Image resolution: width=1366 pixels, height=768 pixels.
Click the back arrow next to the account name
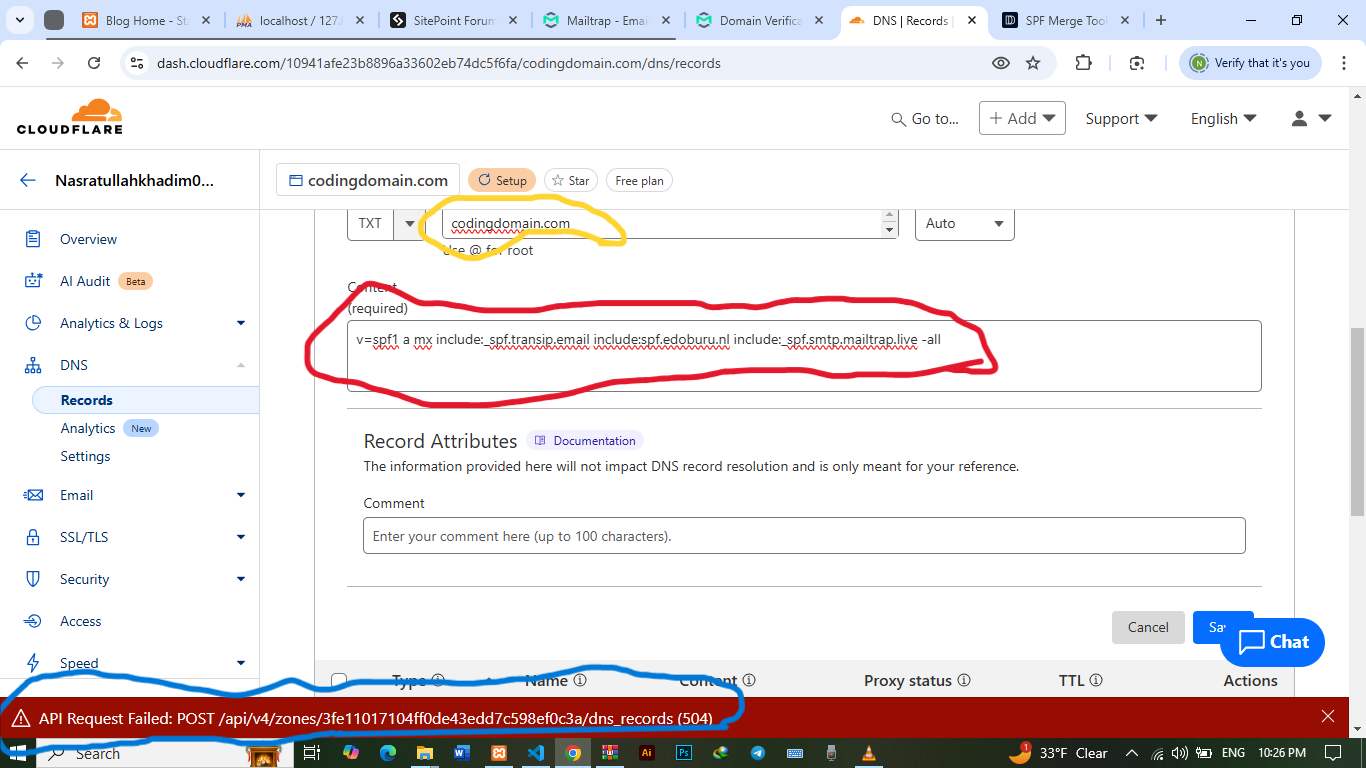point(28,181)
